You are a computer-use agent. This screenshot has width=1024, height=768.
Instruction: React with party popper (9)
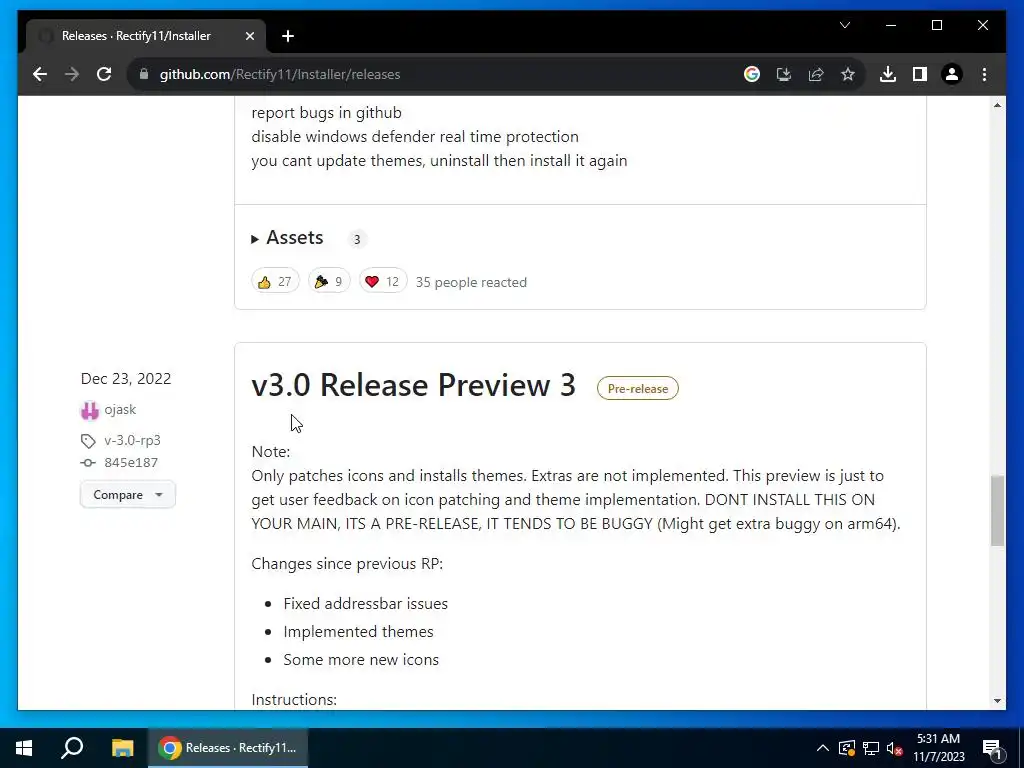pos(329,281)
